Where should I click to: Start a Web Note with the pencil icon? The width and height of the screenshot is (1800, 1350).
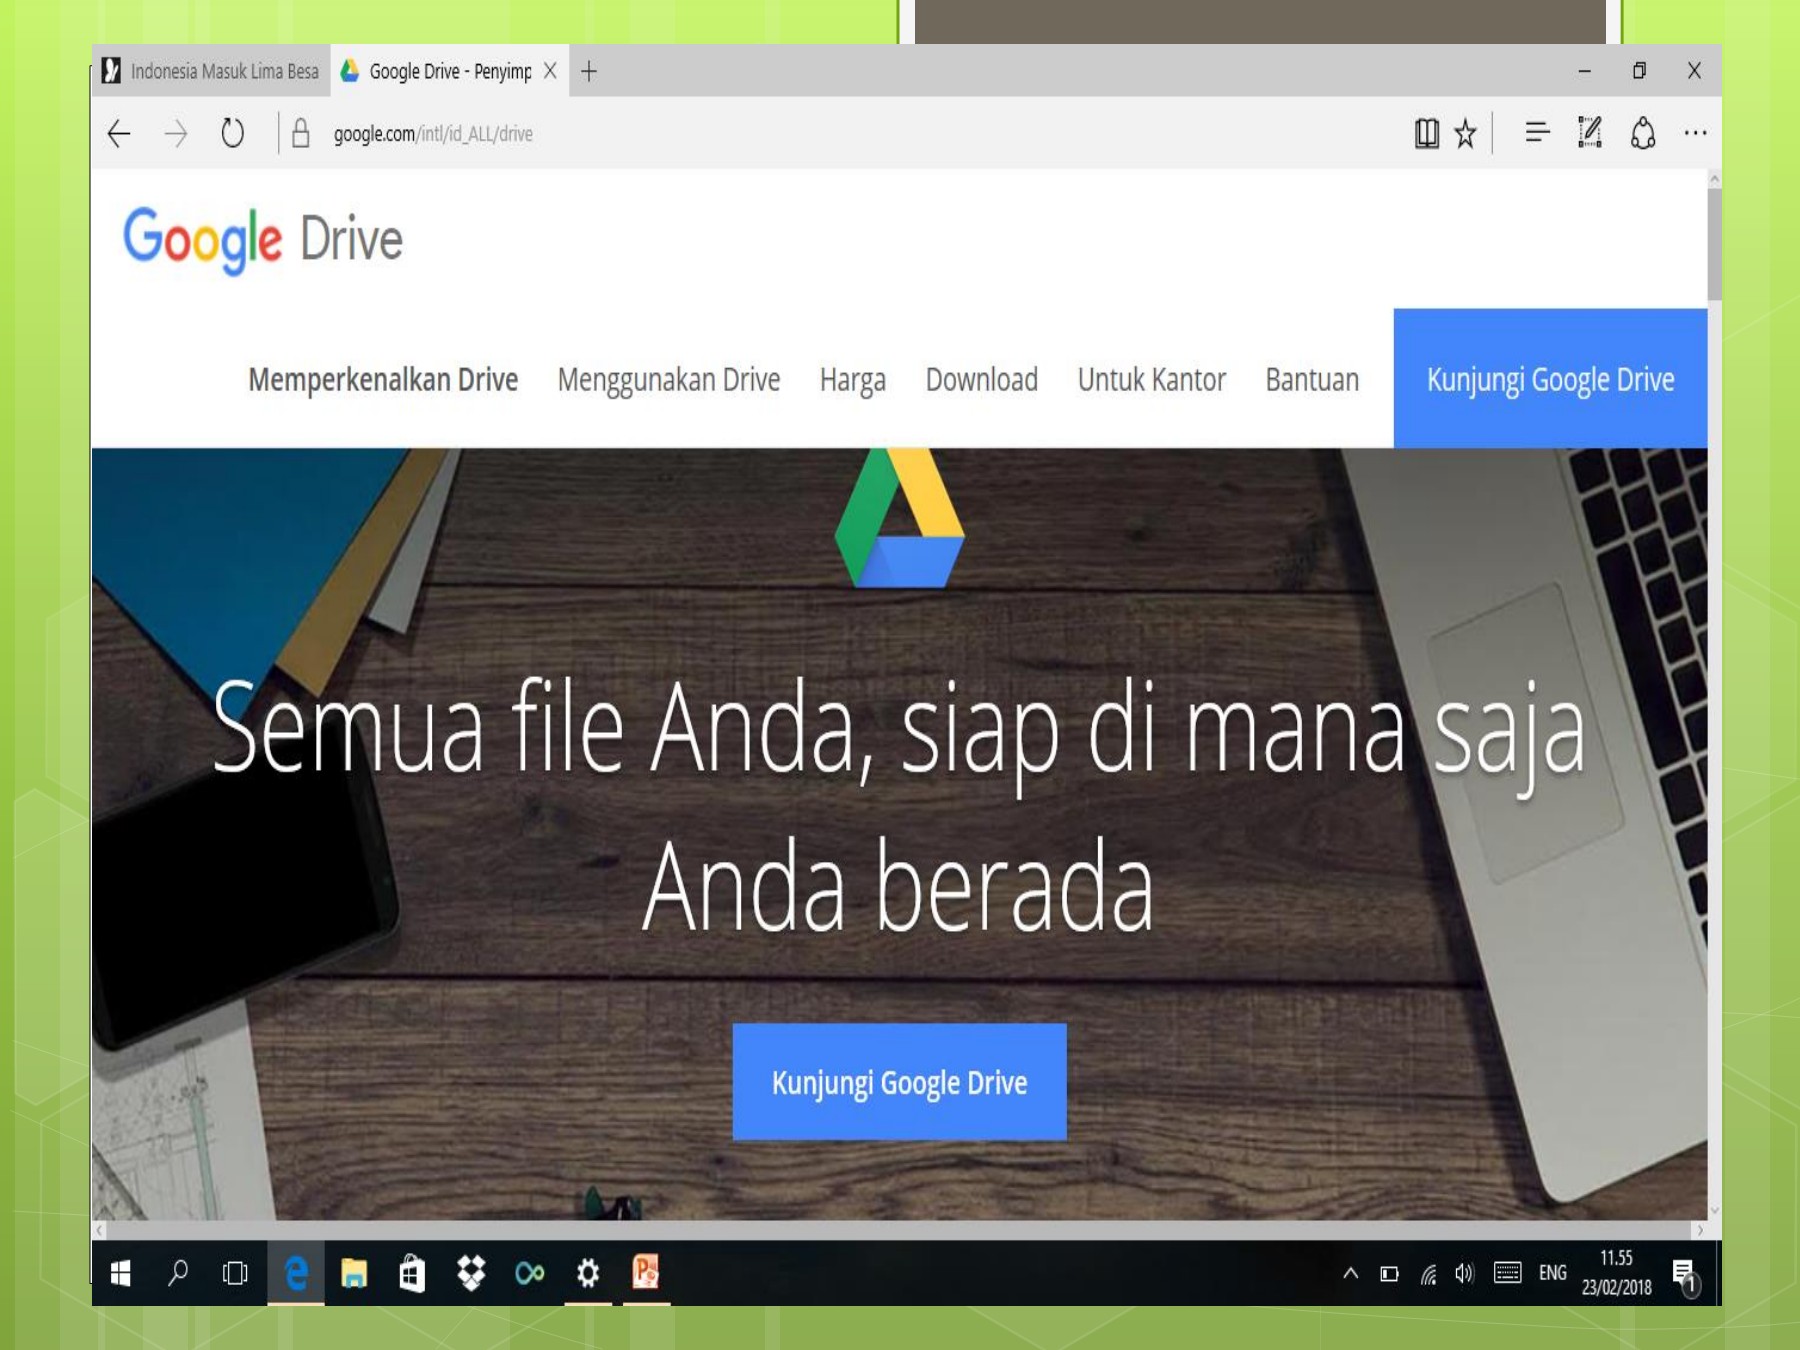(x=1591, y=133)
